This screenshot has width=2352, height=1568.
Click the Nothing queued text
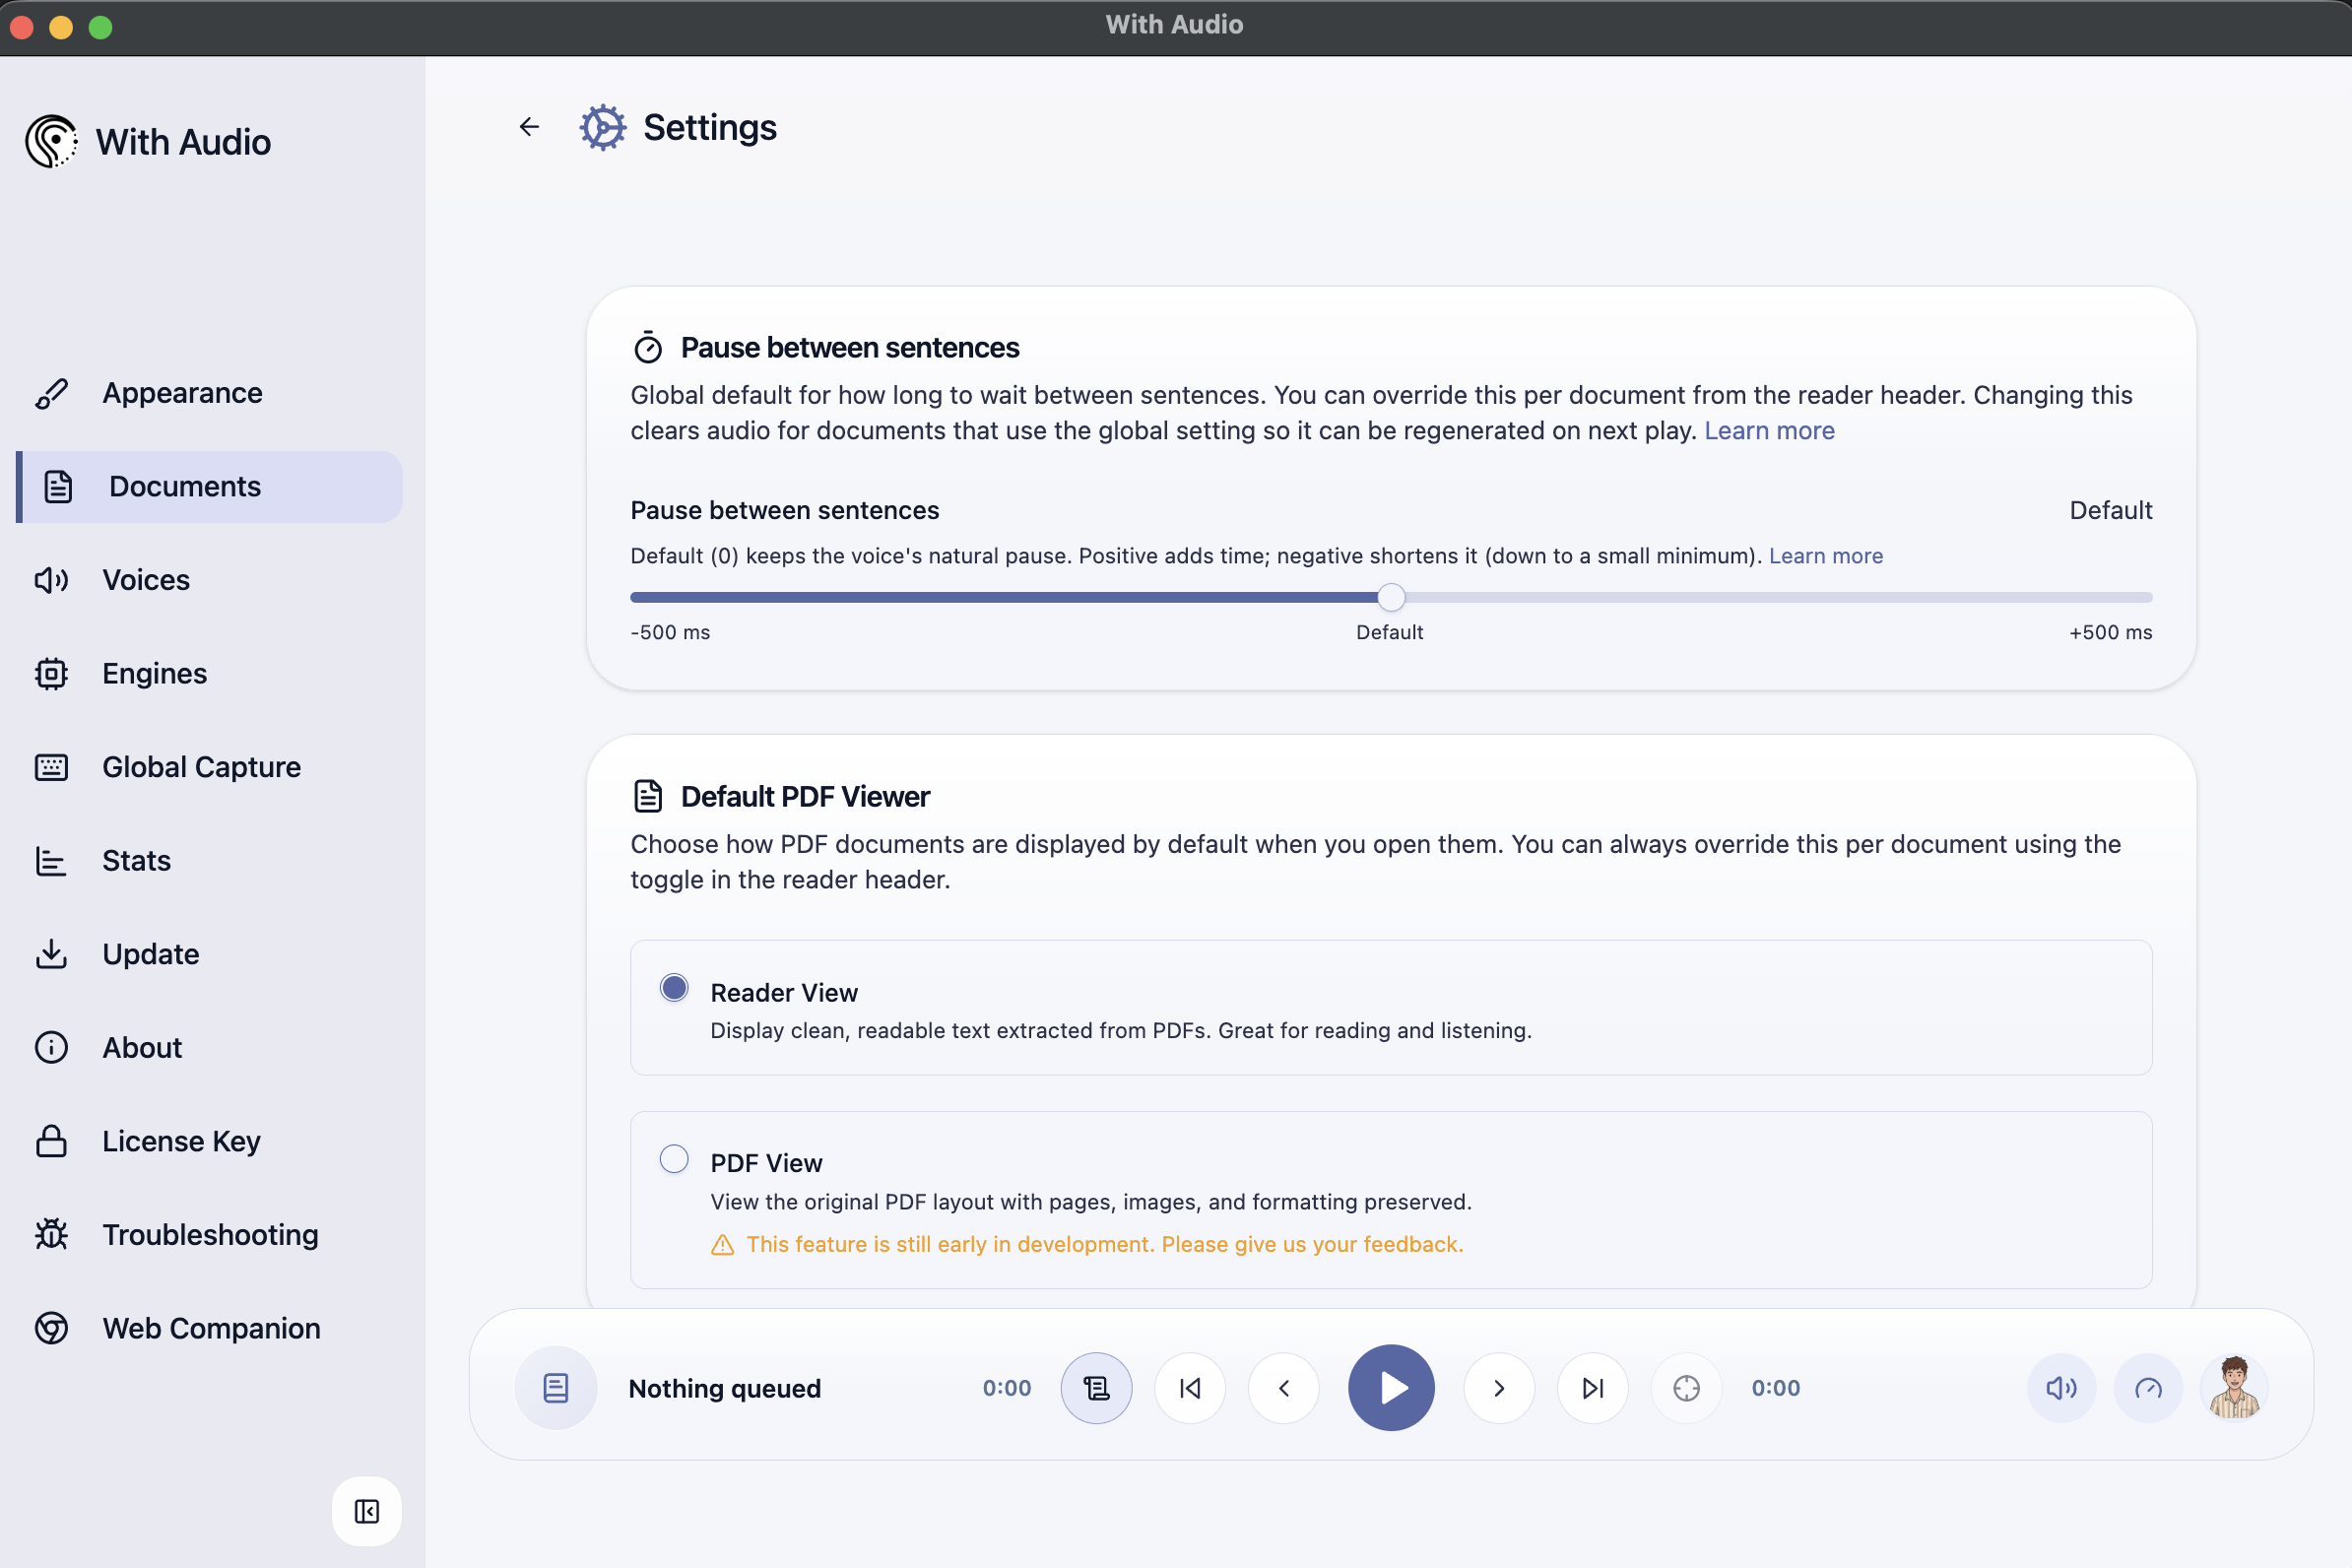(725, 1389)
